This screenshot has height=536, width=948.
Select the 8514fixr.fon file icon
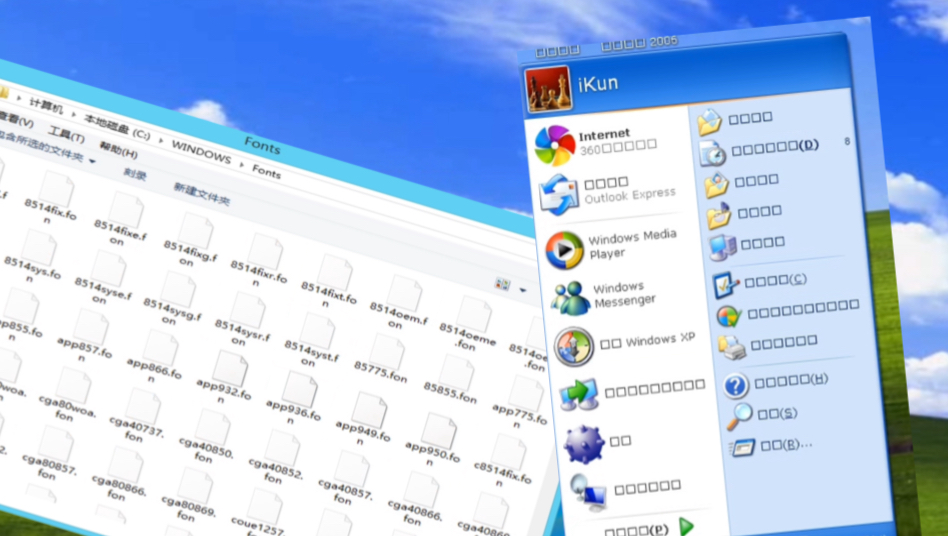point(265,252)
